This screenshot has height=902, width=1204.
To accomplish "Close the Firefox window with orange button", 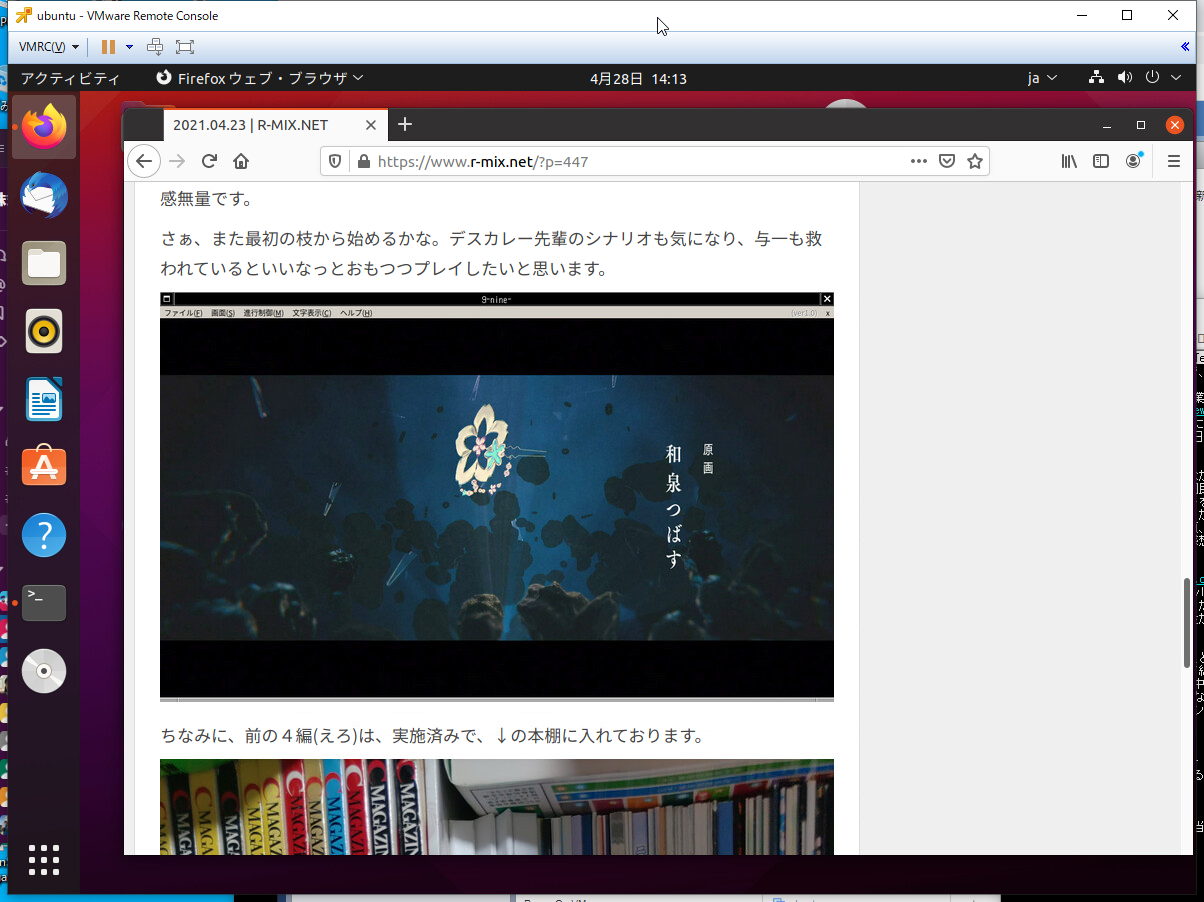I will (1175, 125).
